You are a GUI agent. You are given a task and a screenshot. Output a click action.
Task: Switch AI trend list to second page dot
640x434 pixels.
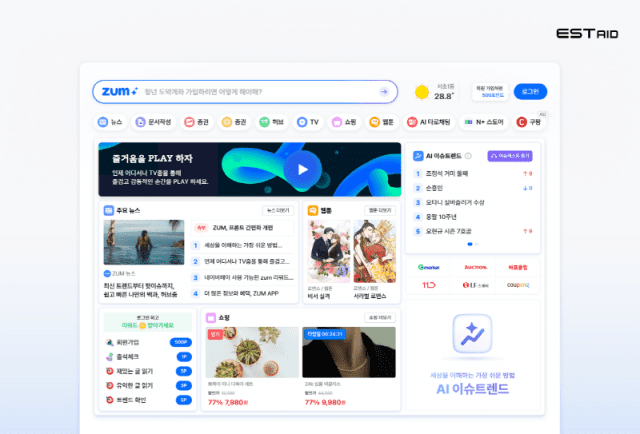click(x=476, y=243)
